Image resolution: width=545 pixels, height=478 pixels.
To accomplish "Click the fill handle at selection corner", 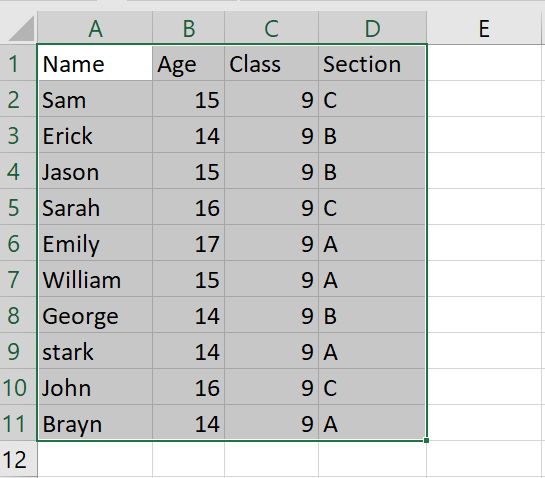I will [x=426, y=440].
